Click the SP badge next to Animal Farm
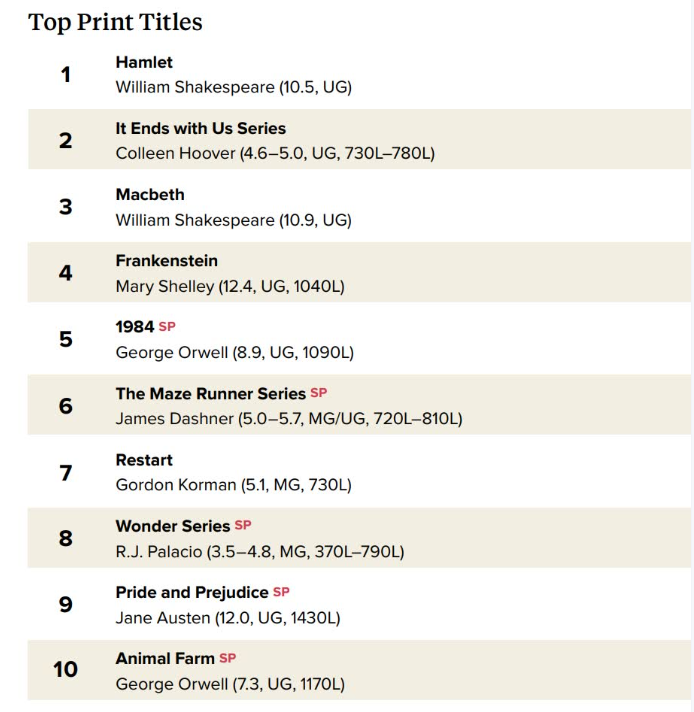This screenshot has width=694, height=712. pos(228,658)
